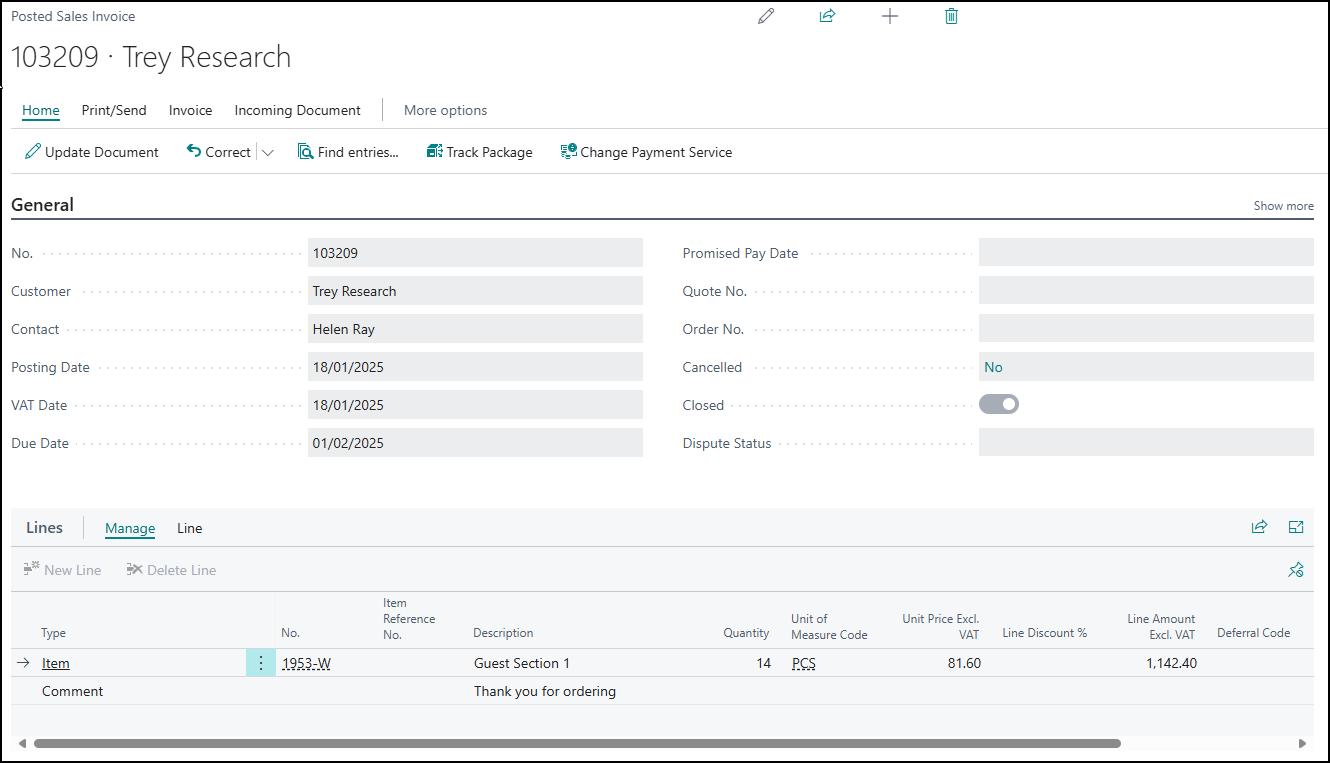
Task: Click description Guest Section 1
Action: 522,663
